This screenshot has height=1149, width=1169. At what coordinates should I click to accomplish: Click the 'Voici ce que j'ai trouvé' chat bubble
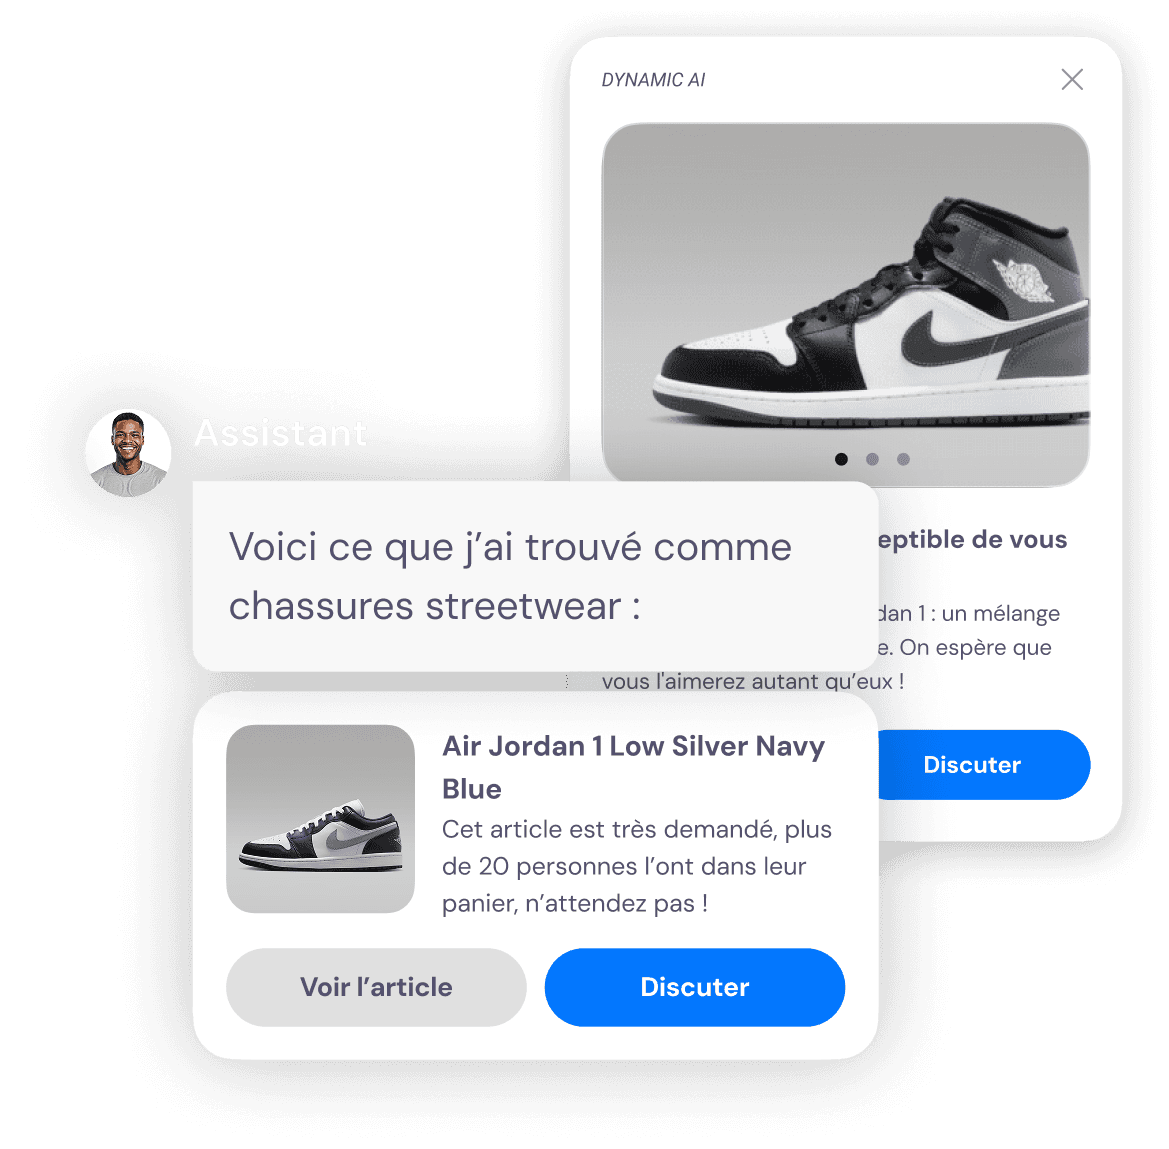(x=535, y=576)
